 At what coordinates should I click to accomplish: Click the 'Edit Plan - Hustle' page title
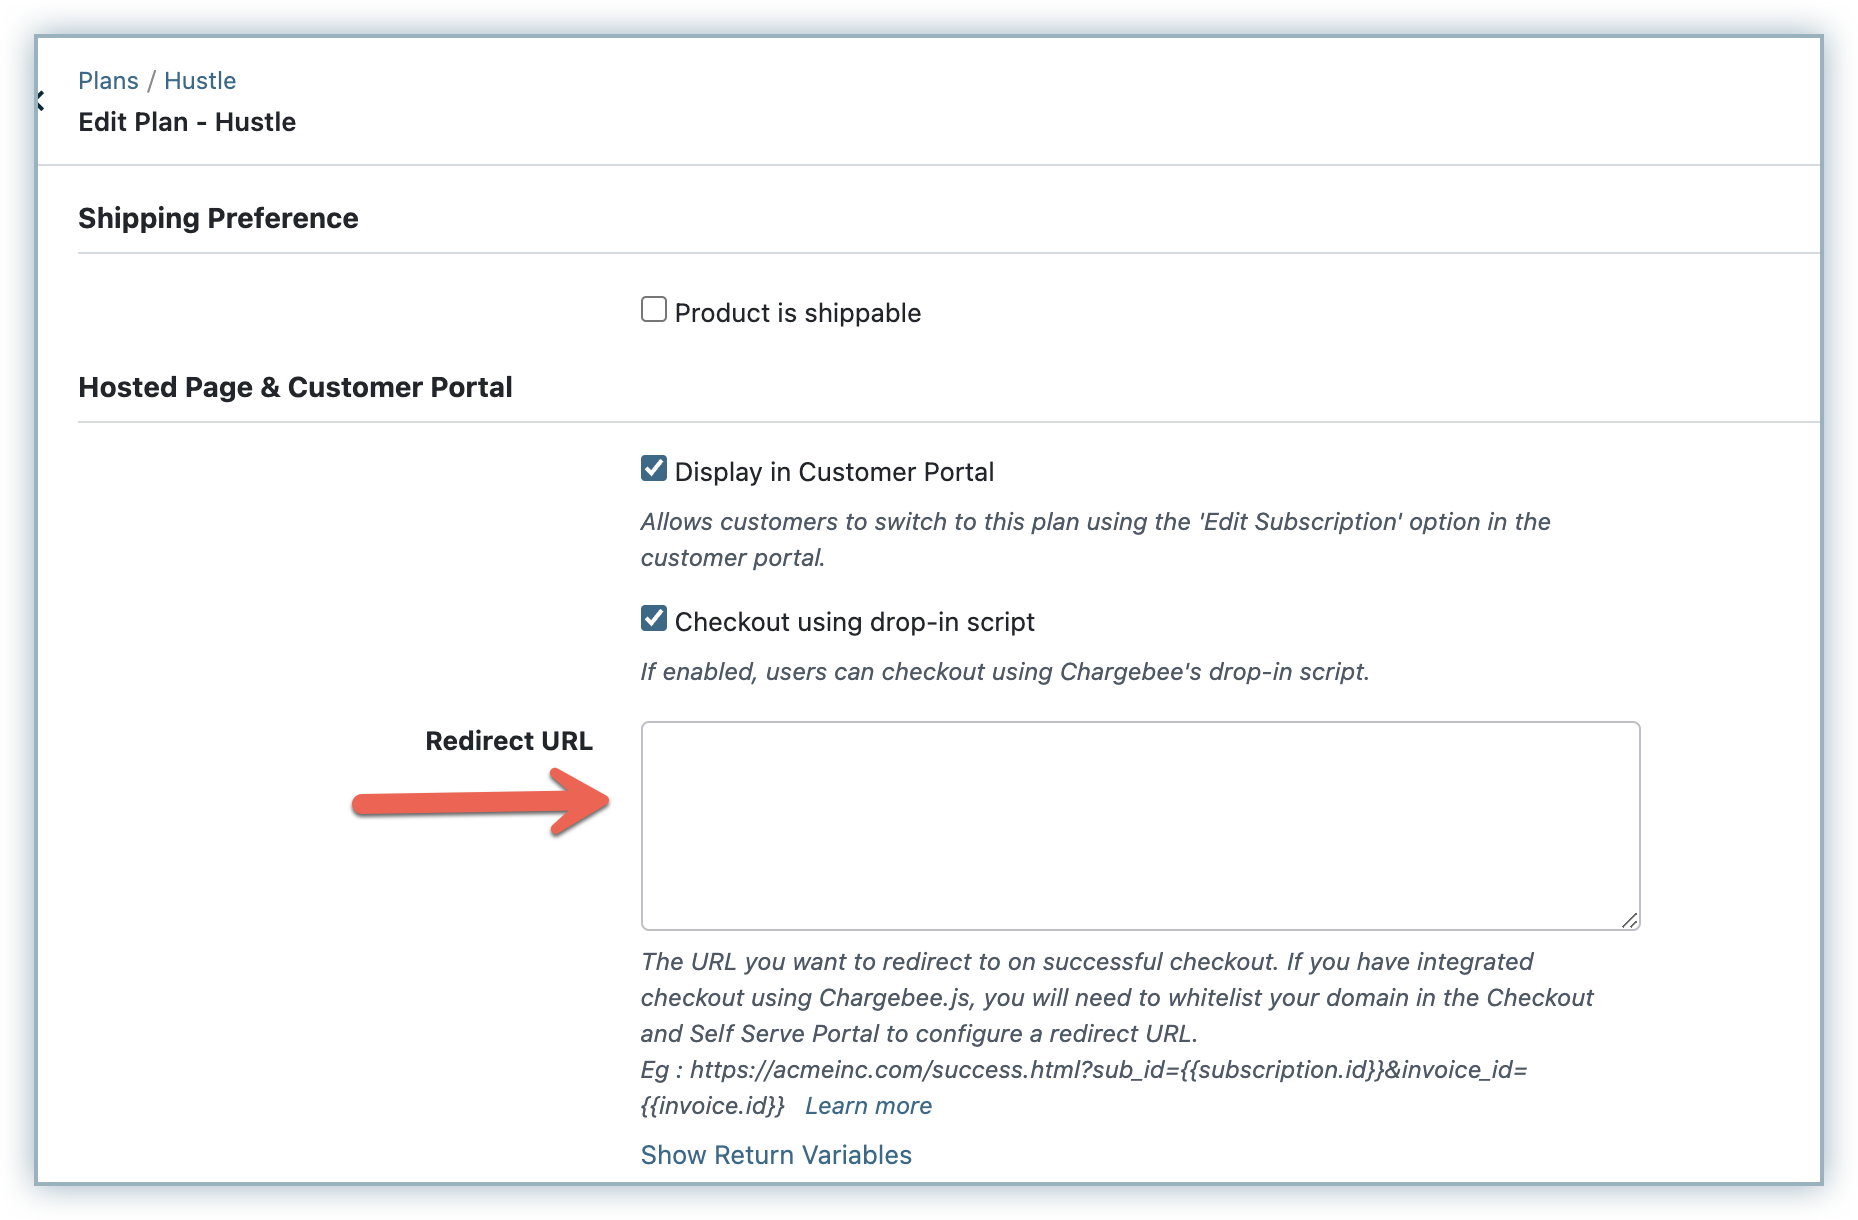pos(187,122)
